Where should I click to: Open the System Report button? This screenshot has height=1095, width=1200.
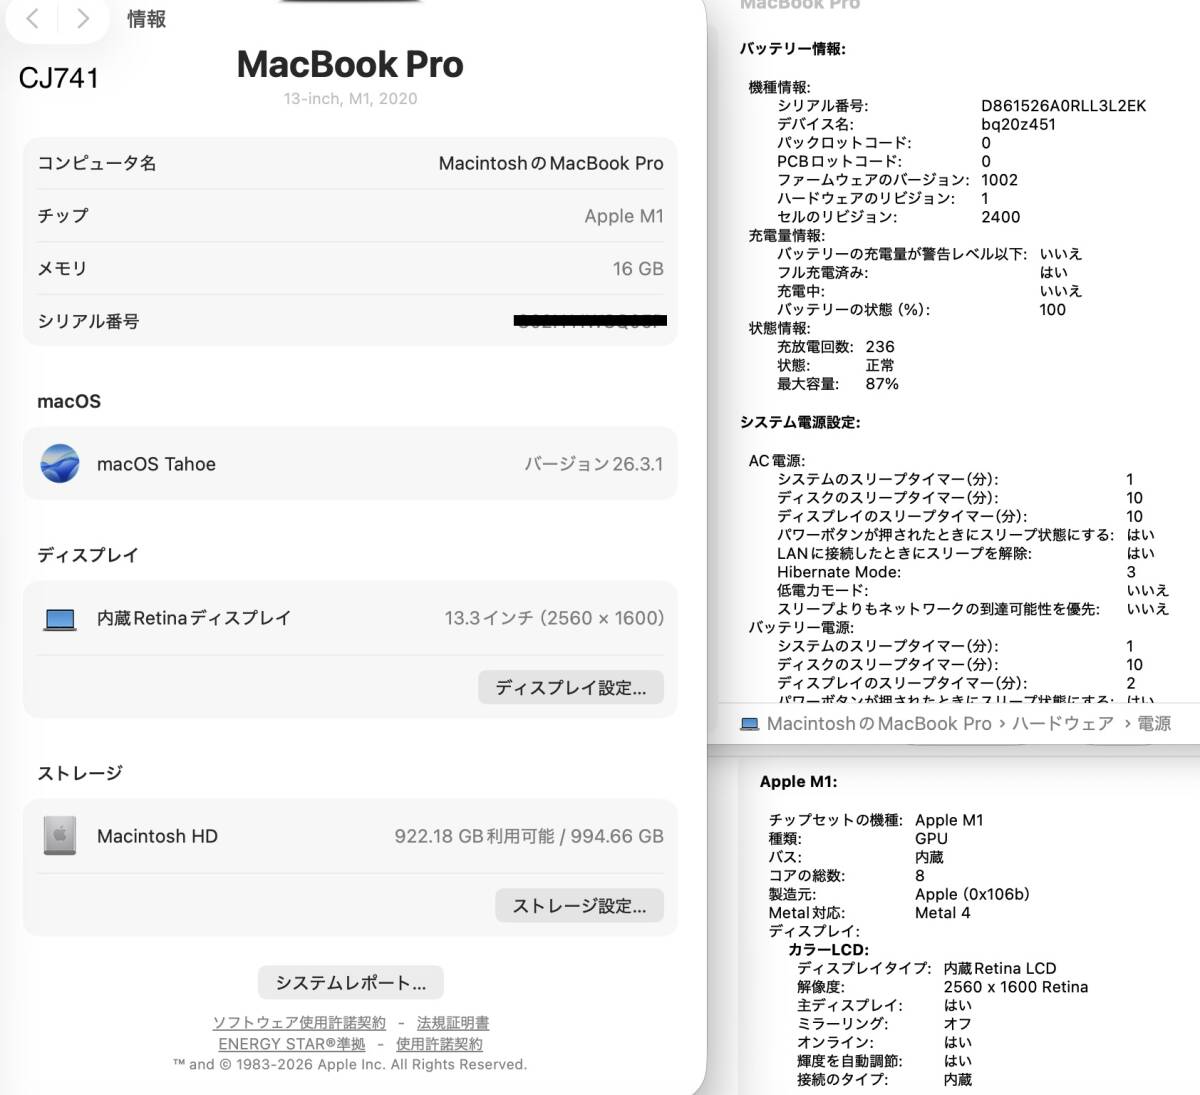[x=351, y=983]
